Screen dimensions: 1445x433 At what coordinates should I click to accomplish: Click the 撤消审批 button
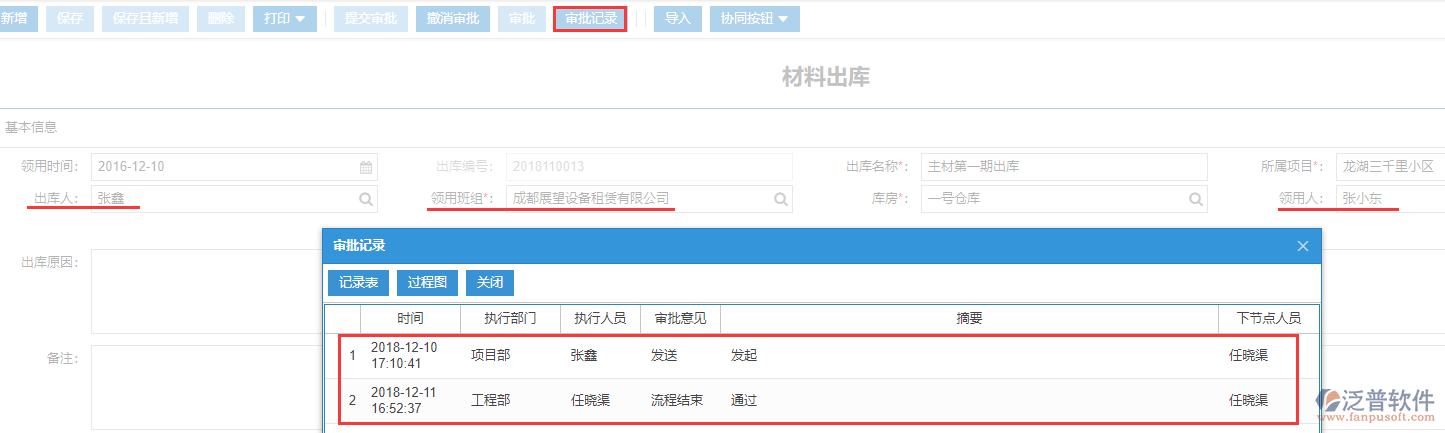click(x=452, y=19)
